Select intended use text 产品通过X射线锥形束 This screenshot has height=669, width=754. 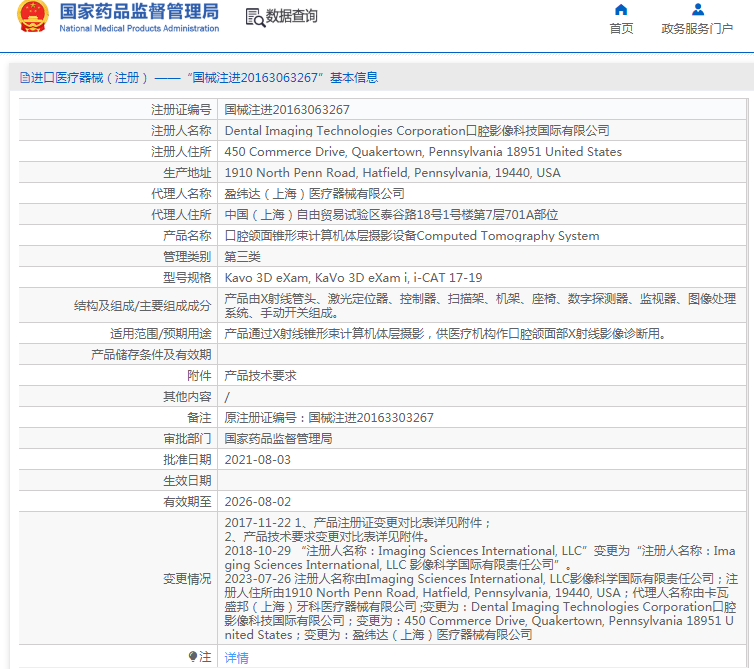point(445,333)
